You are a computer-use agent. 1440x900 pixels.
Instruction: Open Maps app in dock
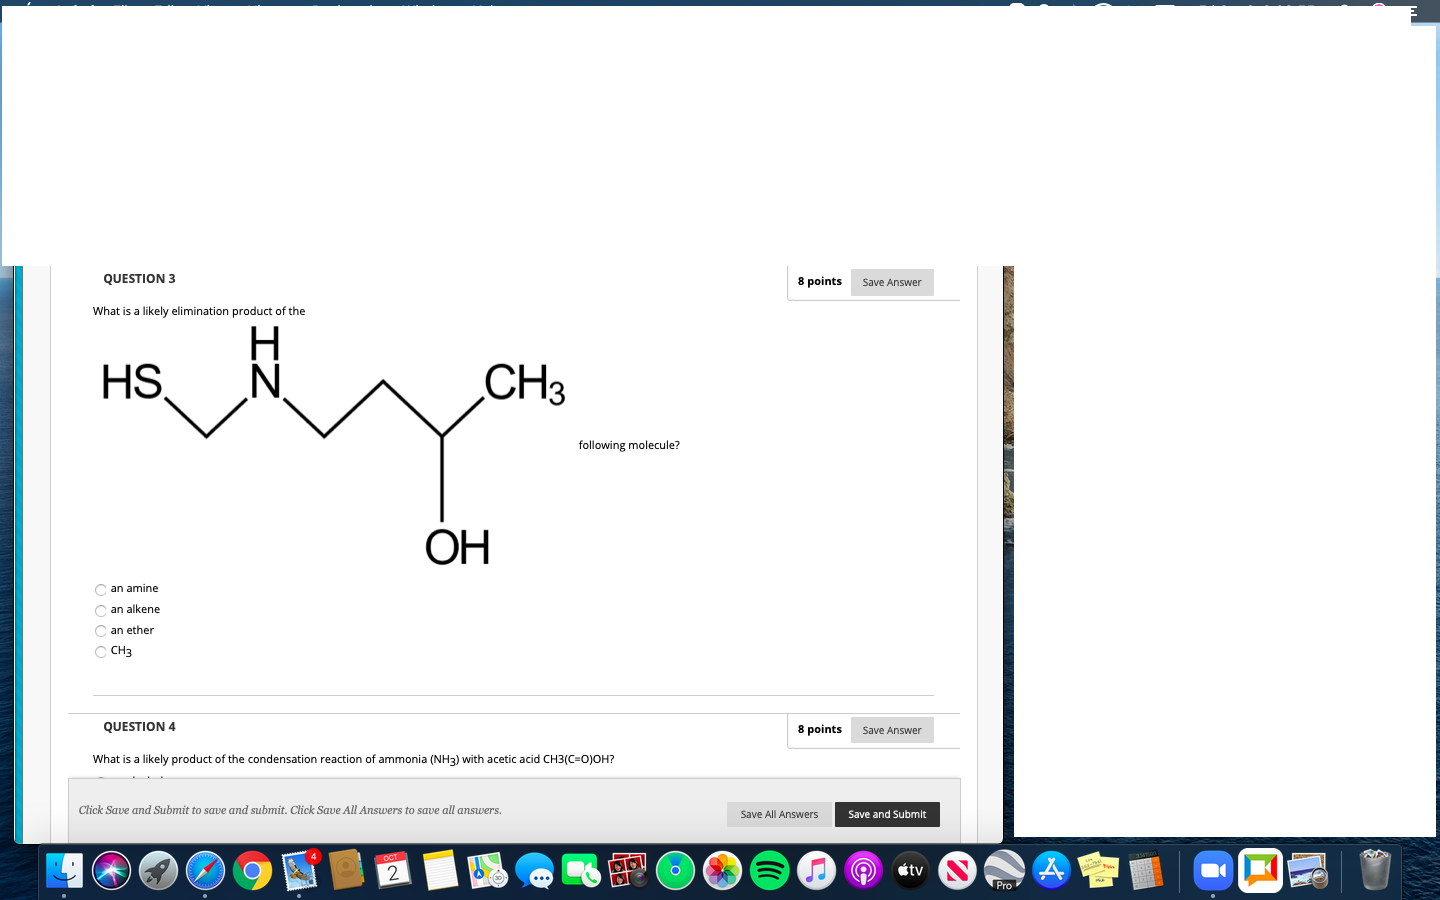(487, 871)
